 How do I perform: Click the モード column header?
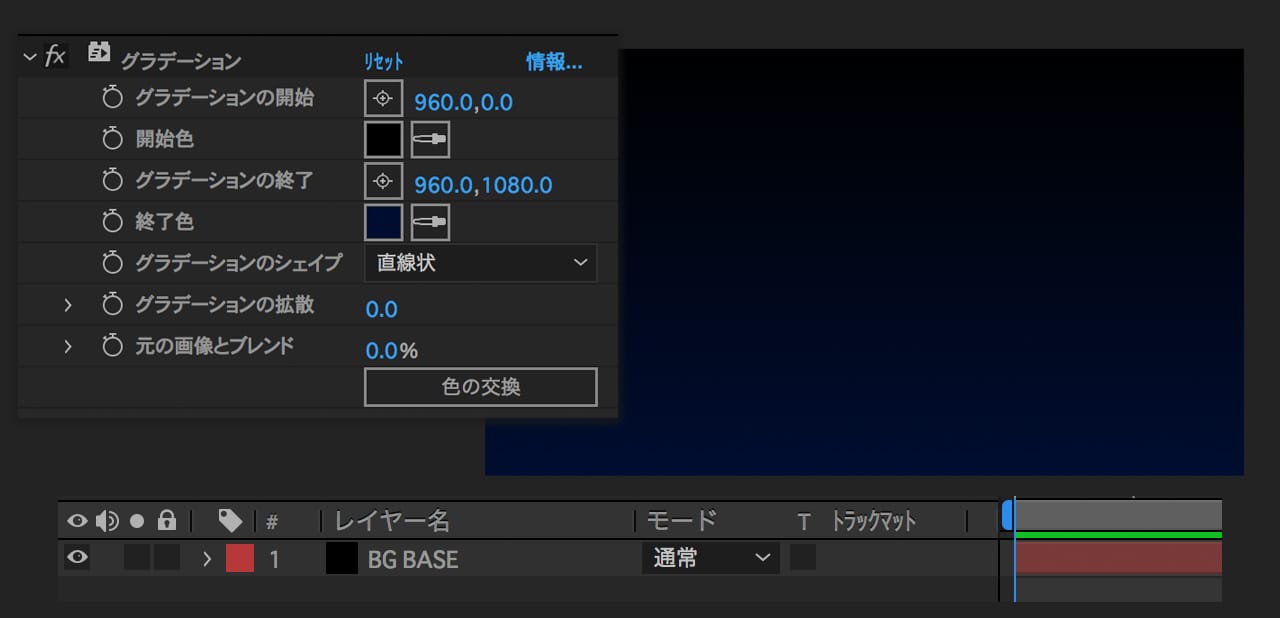tap(682, 521)
